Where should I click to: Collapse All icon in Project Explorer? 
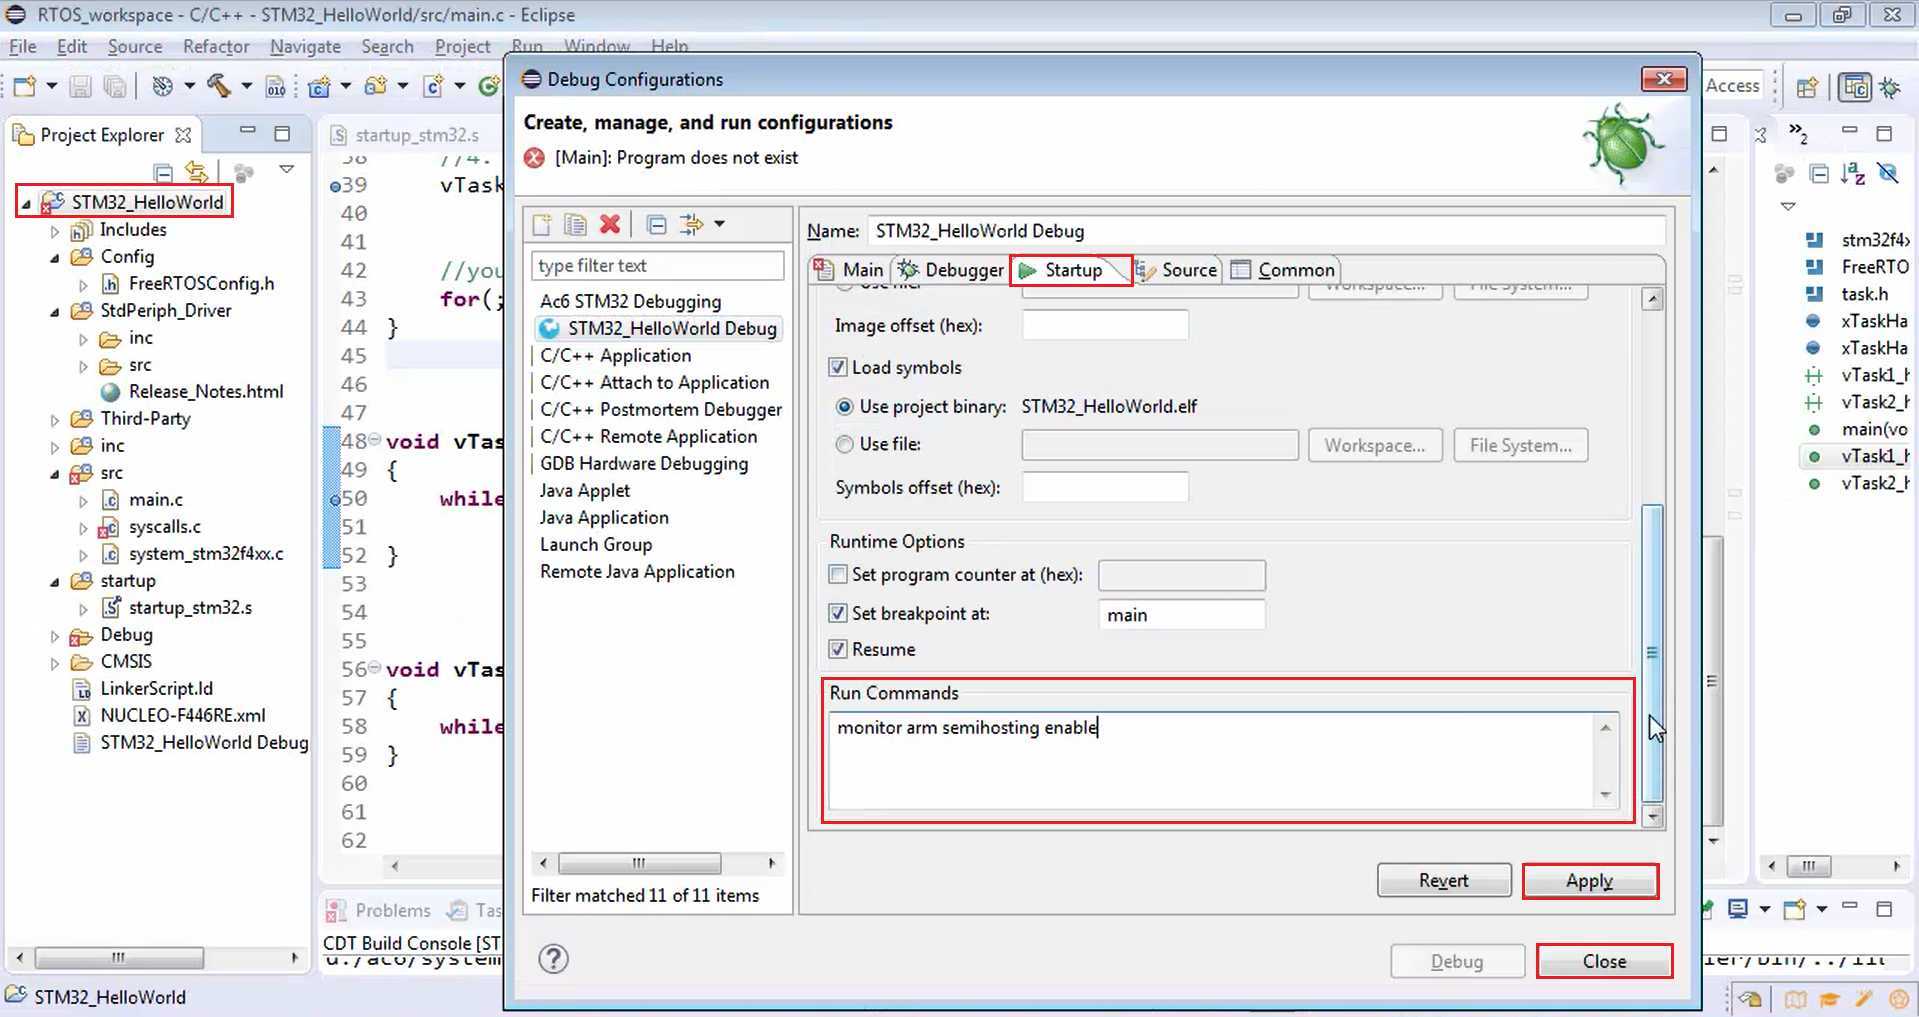point(163,172)
